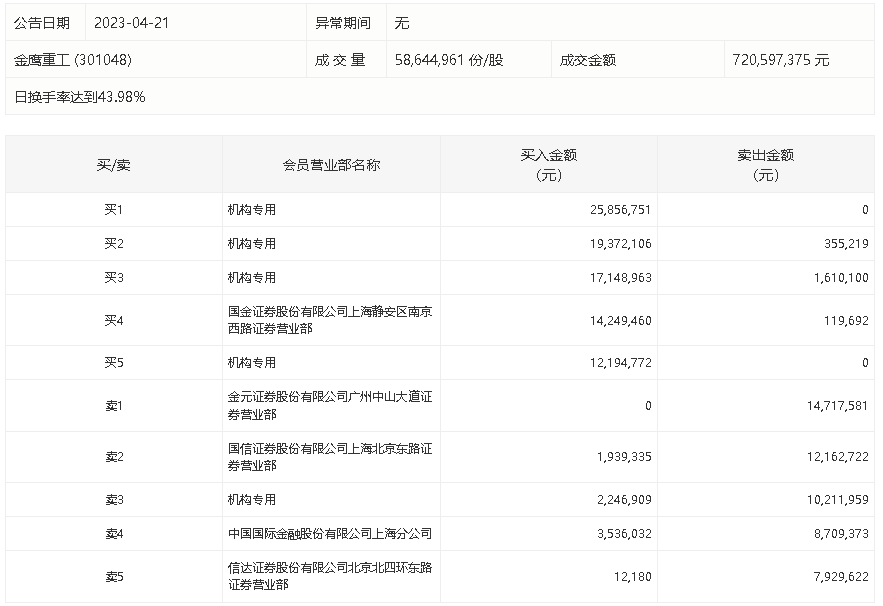
Task: Select the 买5 row label
Action: tap(113, 362)
